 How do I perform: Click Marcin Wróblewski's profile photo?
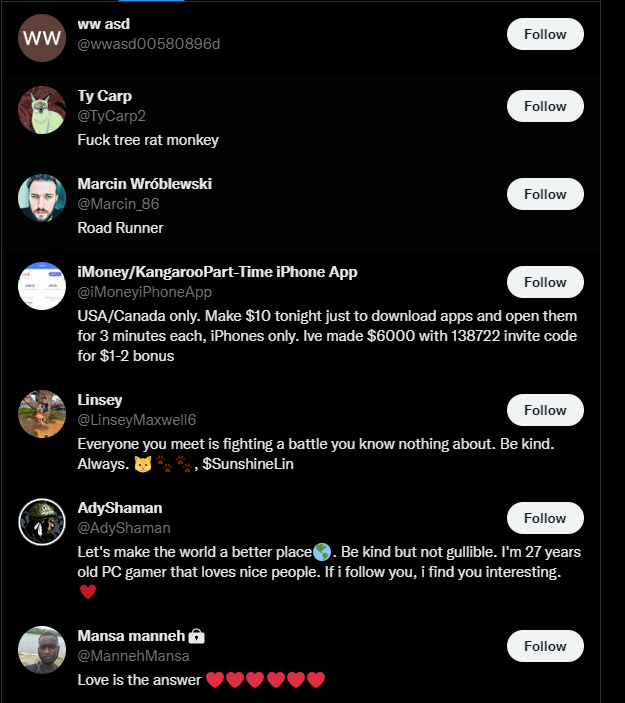point(42,198)
